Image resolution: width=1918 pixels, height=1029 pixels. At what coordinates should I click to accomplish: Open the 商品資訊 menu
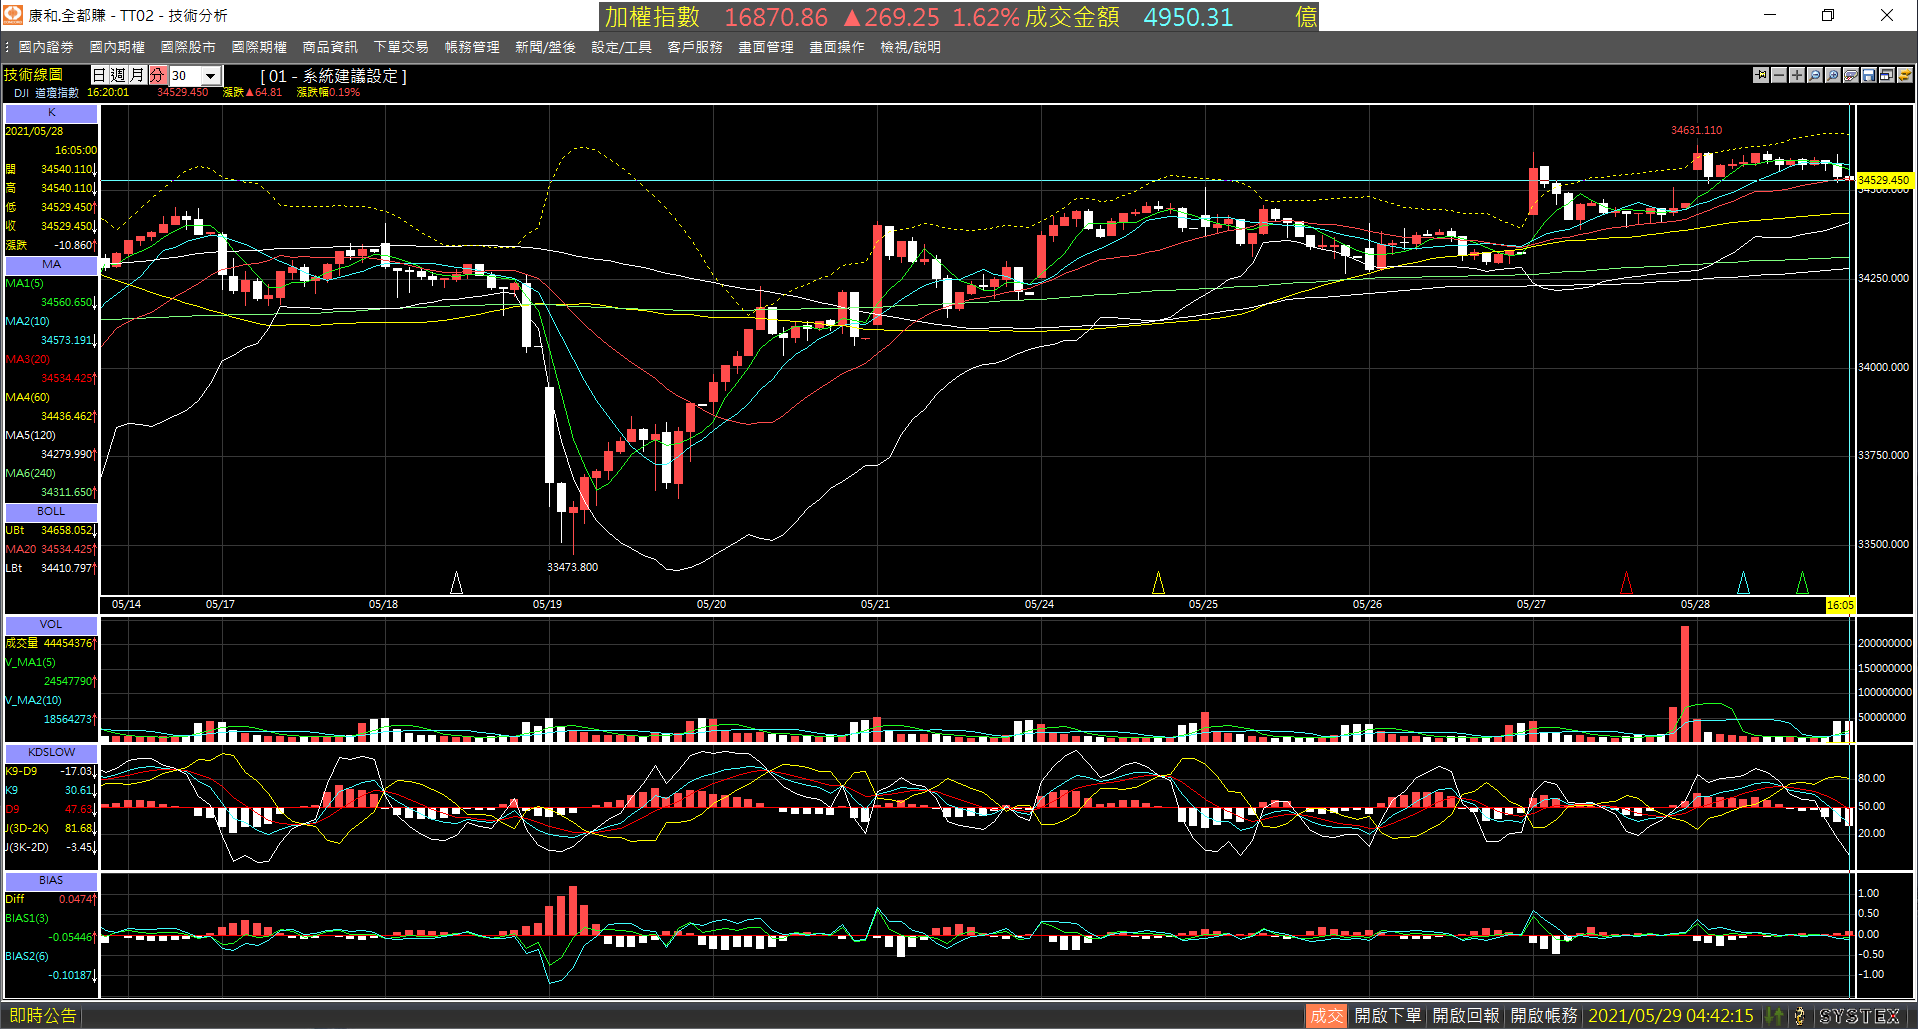click(x=330, y=47)
